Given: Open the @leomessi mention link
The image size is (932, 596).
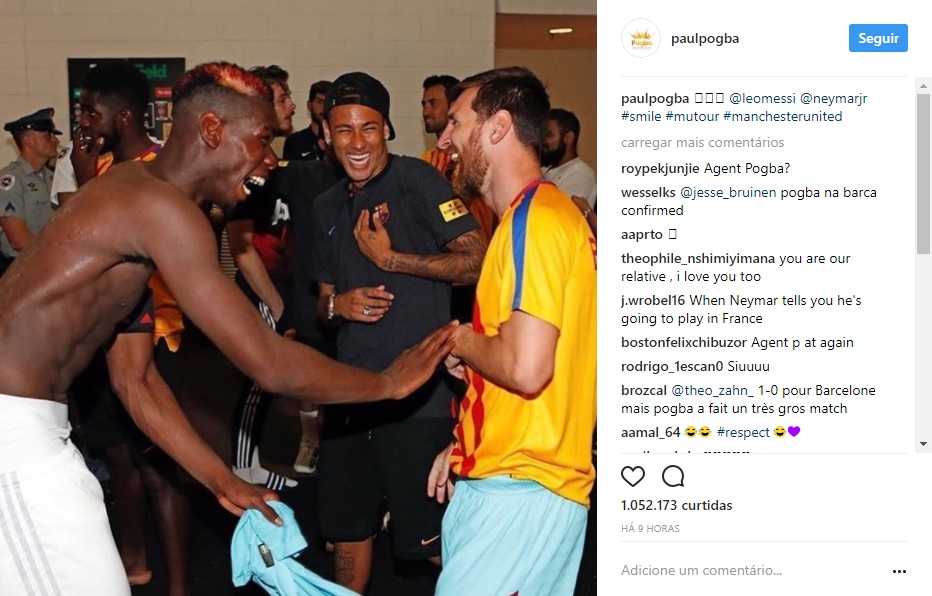Looking at the screenshot, I should 763,99.
